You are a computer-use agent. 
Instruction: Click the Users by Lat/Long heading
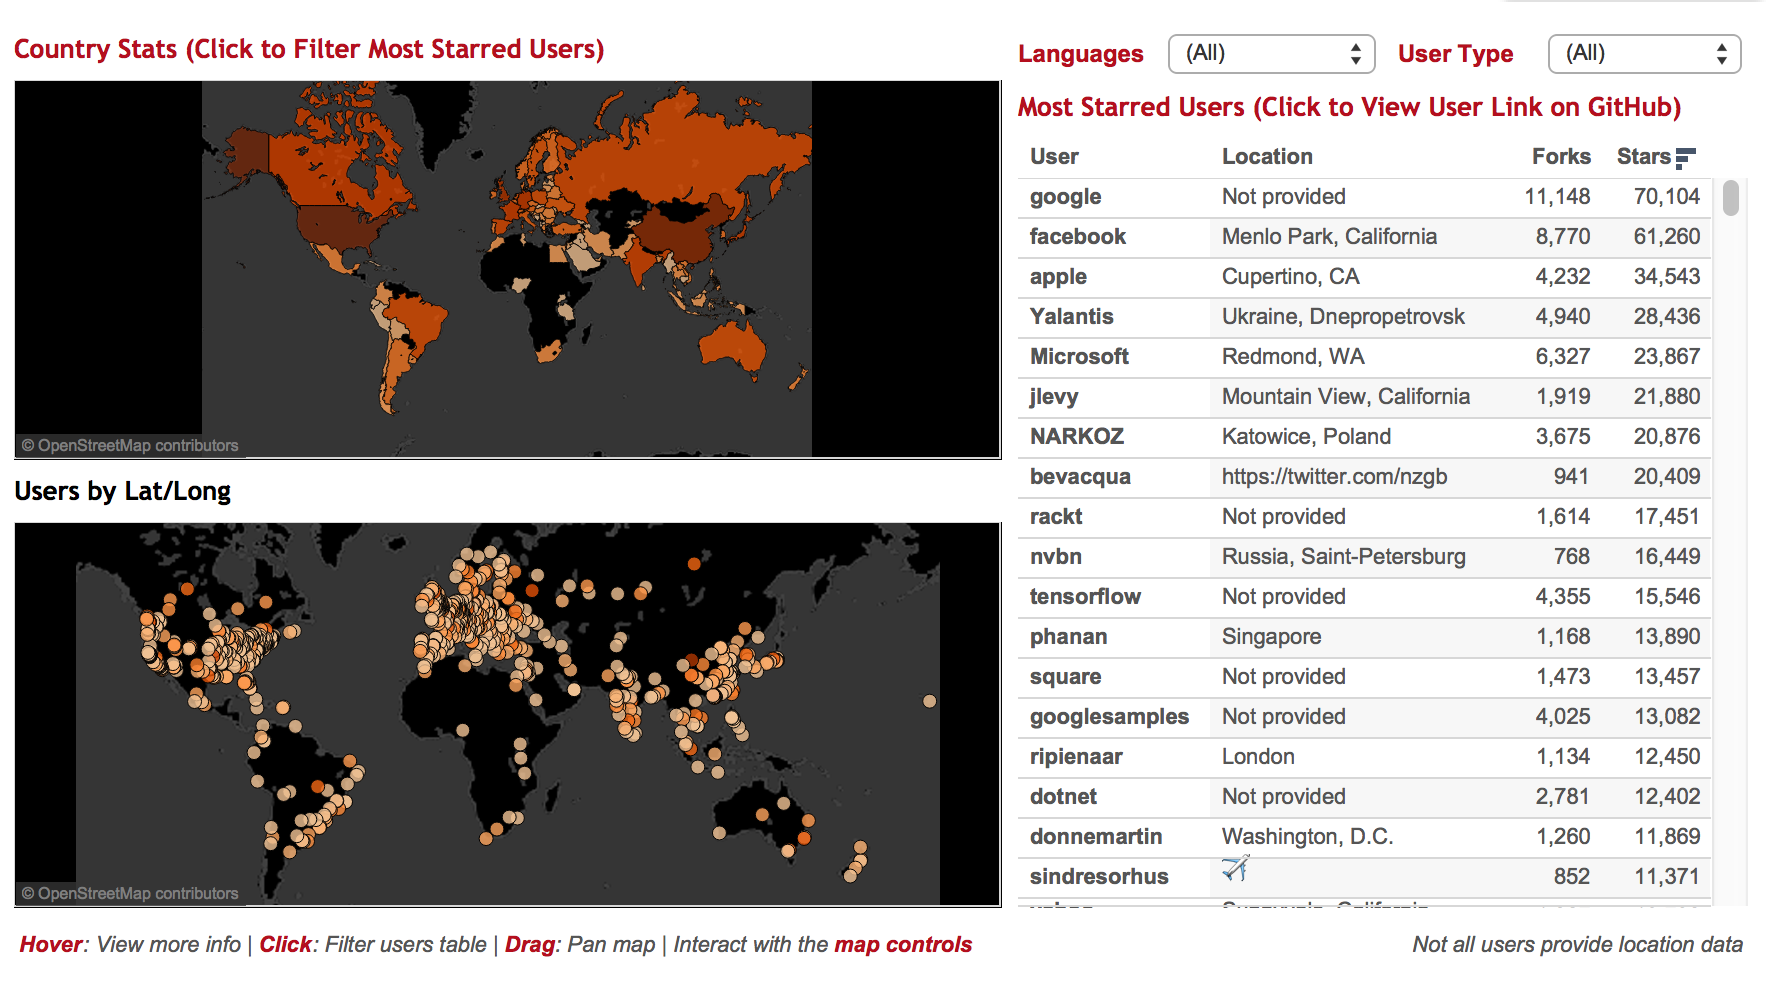pos(122,491)
